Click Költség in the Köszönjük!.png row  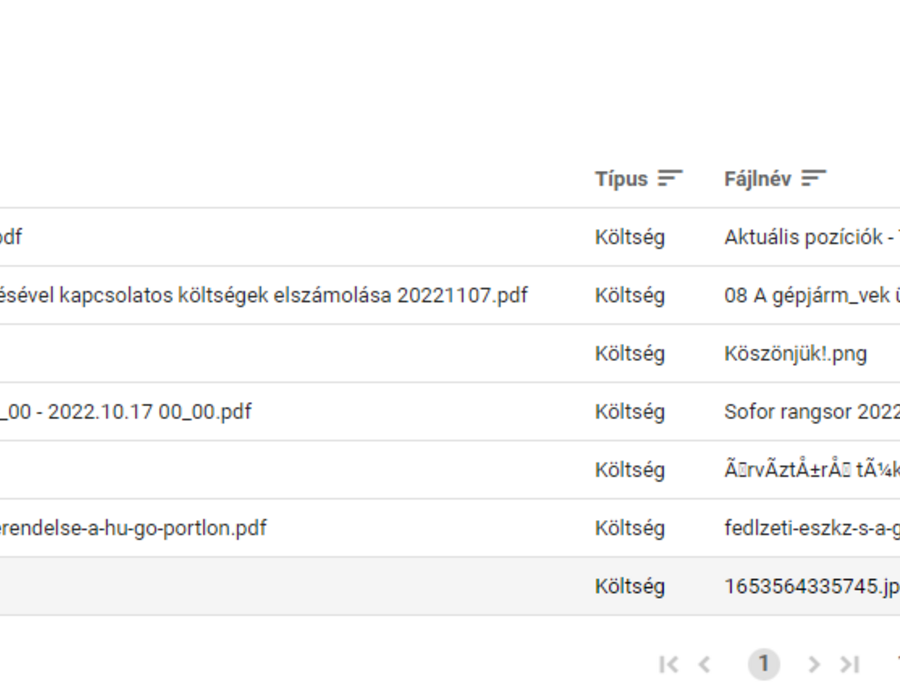[630, 353]
